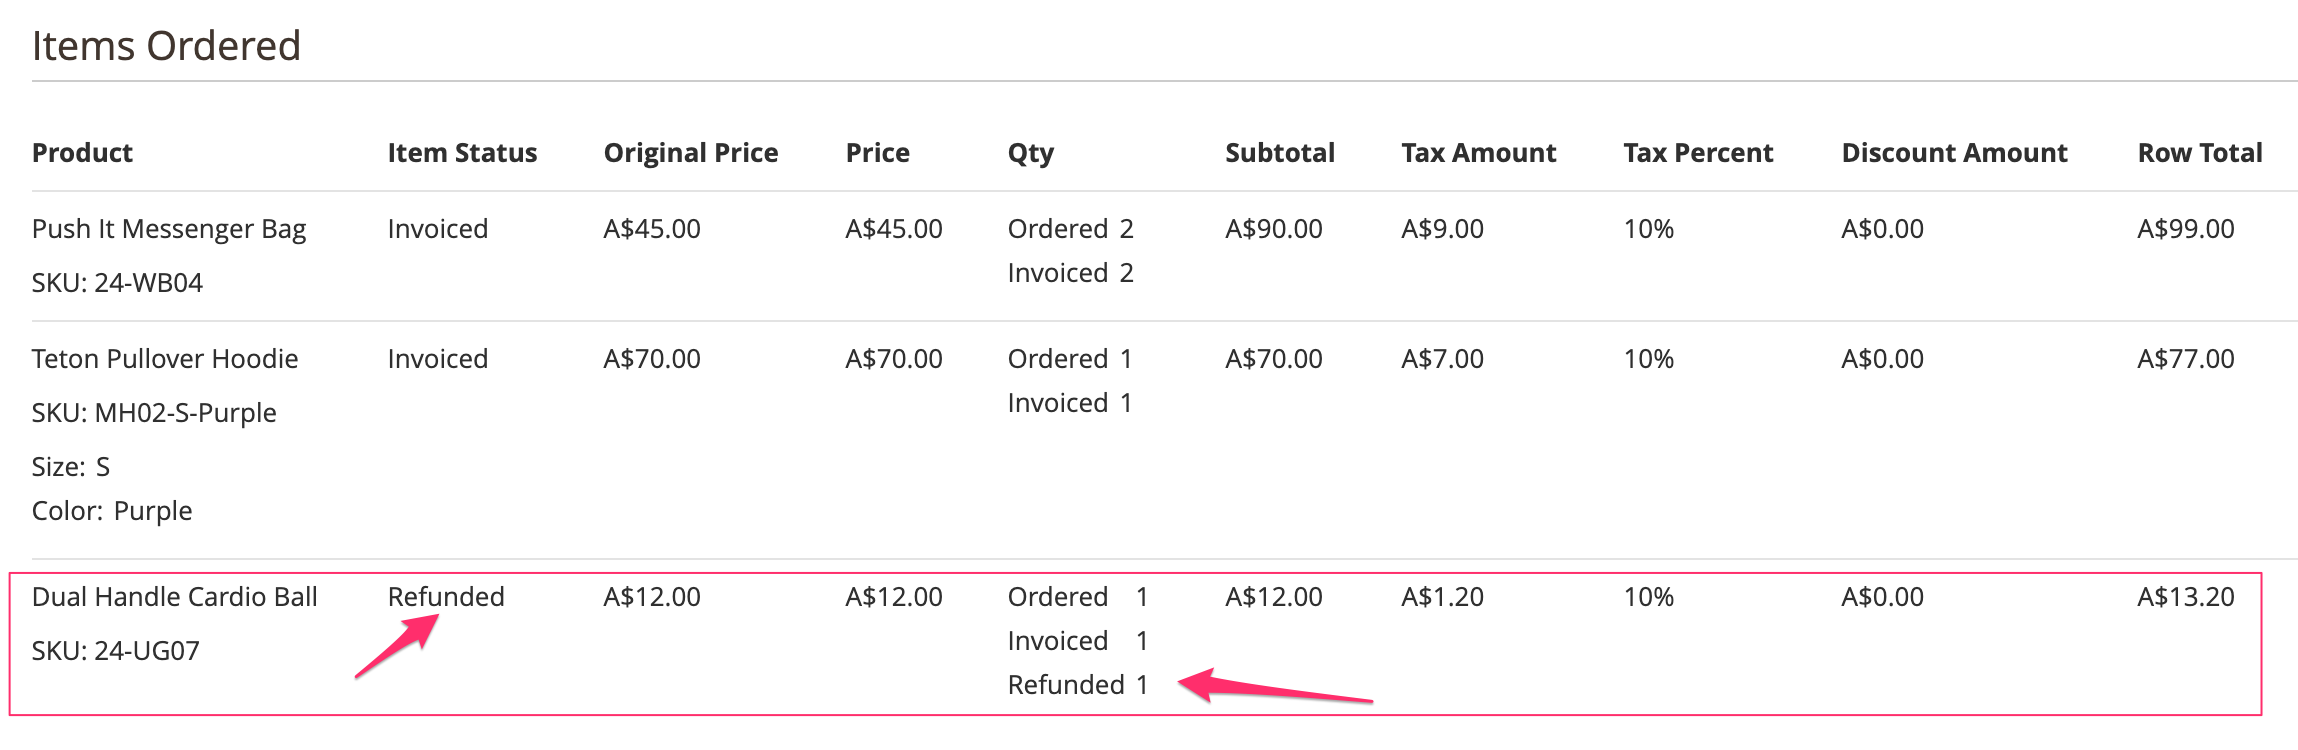The width and height of the screenshot is (2298, 750).
Task: Click SKU 24-WB04 text
Action: coord(117,283)
